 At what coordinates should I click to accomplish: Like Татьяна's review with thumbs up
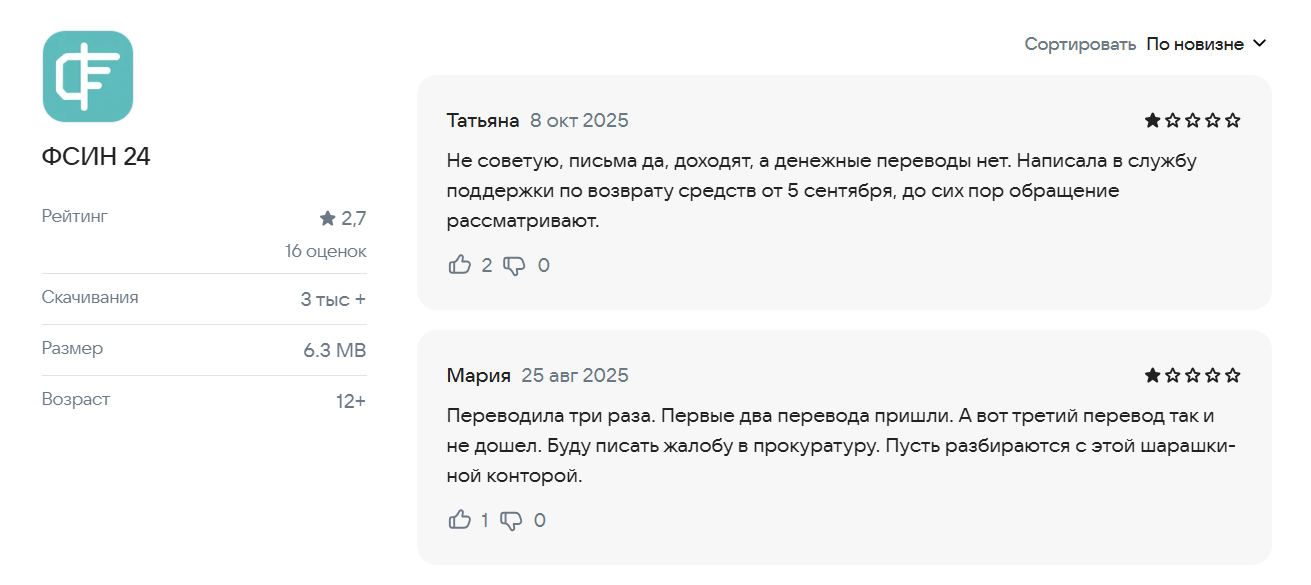(460, 265)
